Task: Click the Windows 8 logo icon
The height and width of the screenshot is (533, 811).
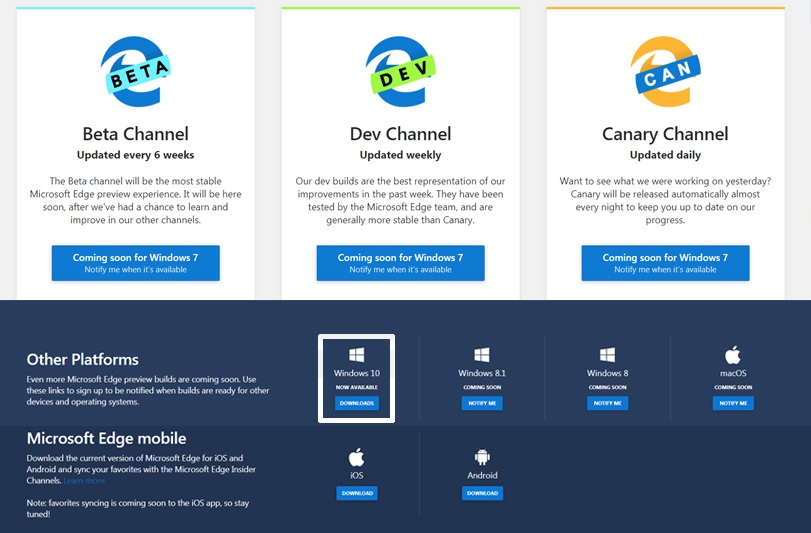Action: (x=607, y=355)
